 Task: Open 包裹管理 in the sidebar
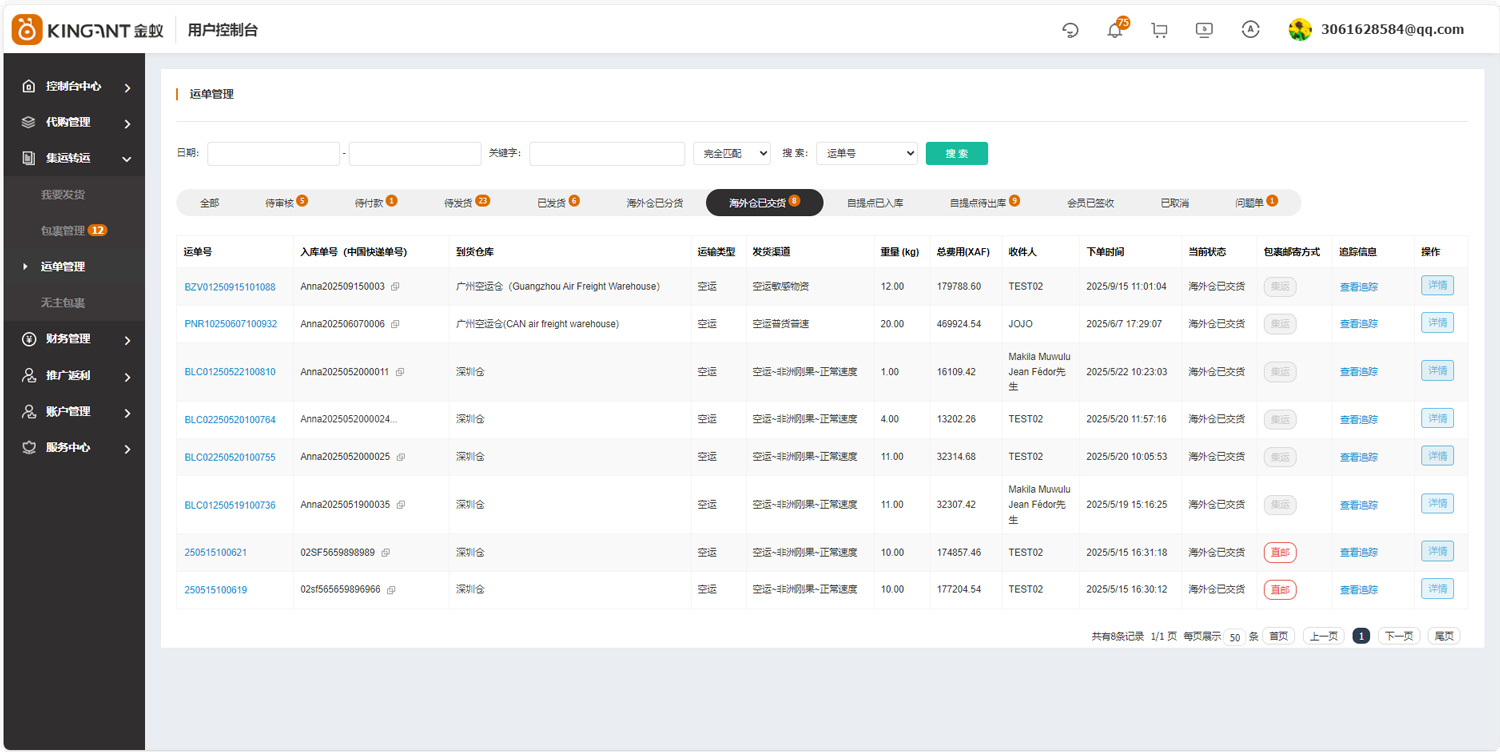pos(63,231)
